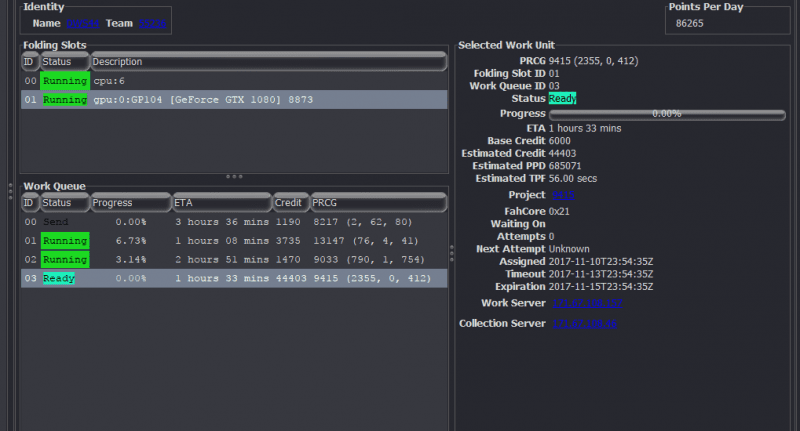Select folding slot 00 cpu:6
Viewport: 800px width, 431px height.
(234, 81)
